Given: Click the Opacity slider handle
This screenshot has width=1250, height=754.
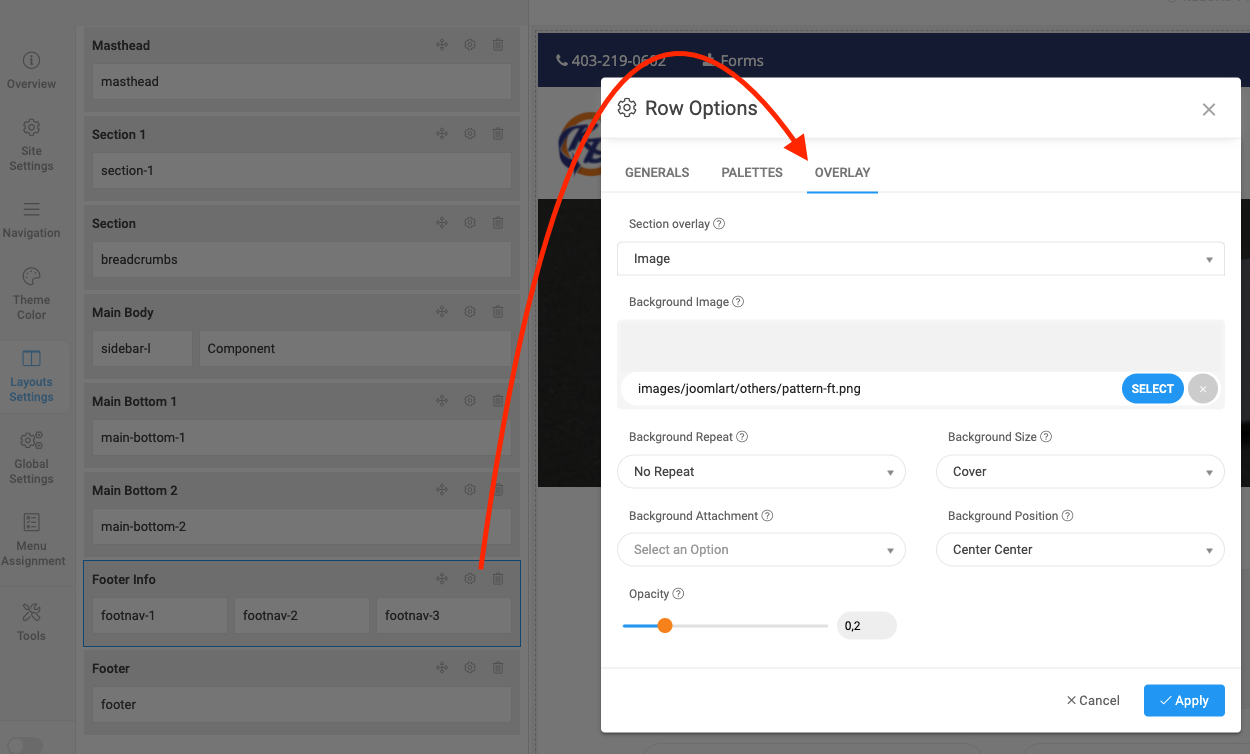Looking at the screenshot, I should point(665,626).
